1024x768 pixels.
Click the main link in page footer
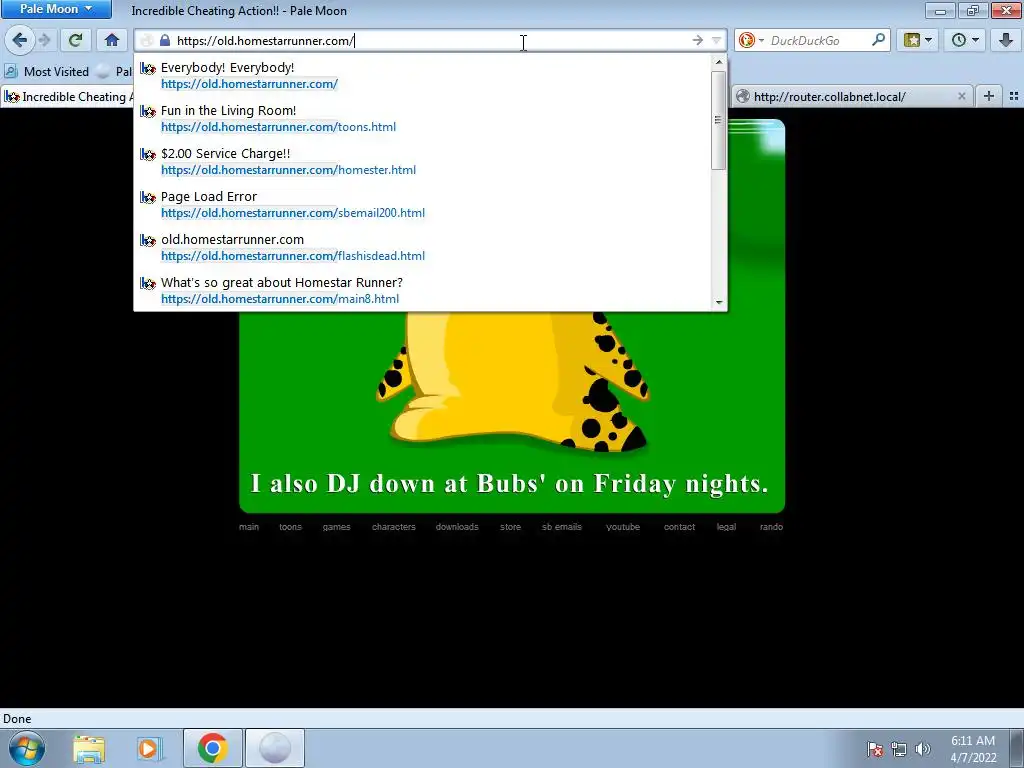pyautogui.click(x=249, y=527)
